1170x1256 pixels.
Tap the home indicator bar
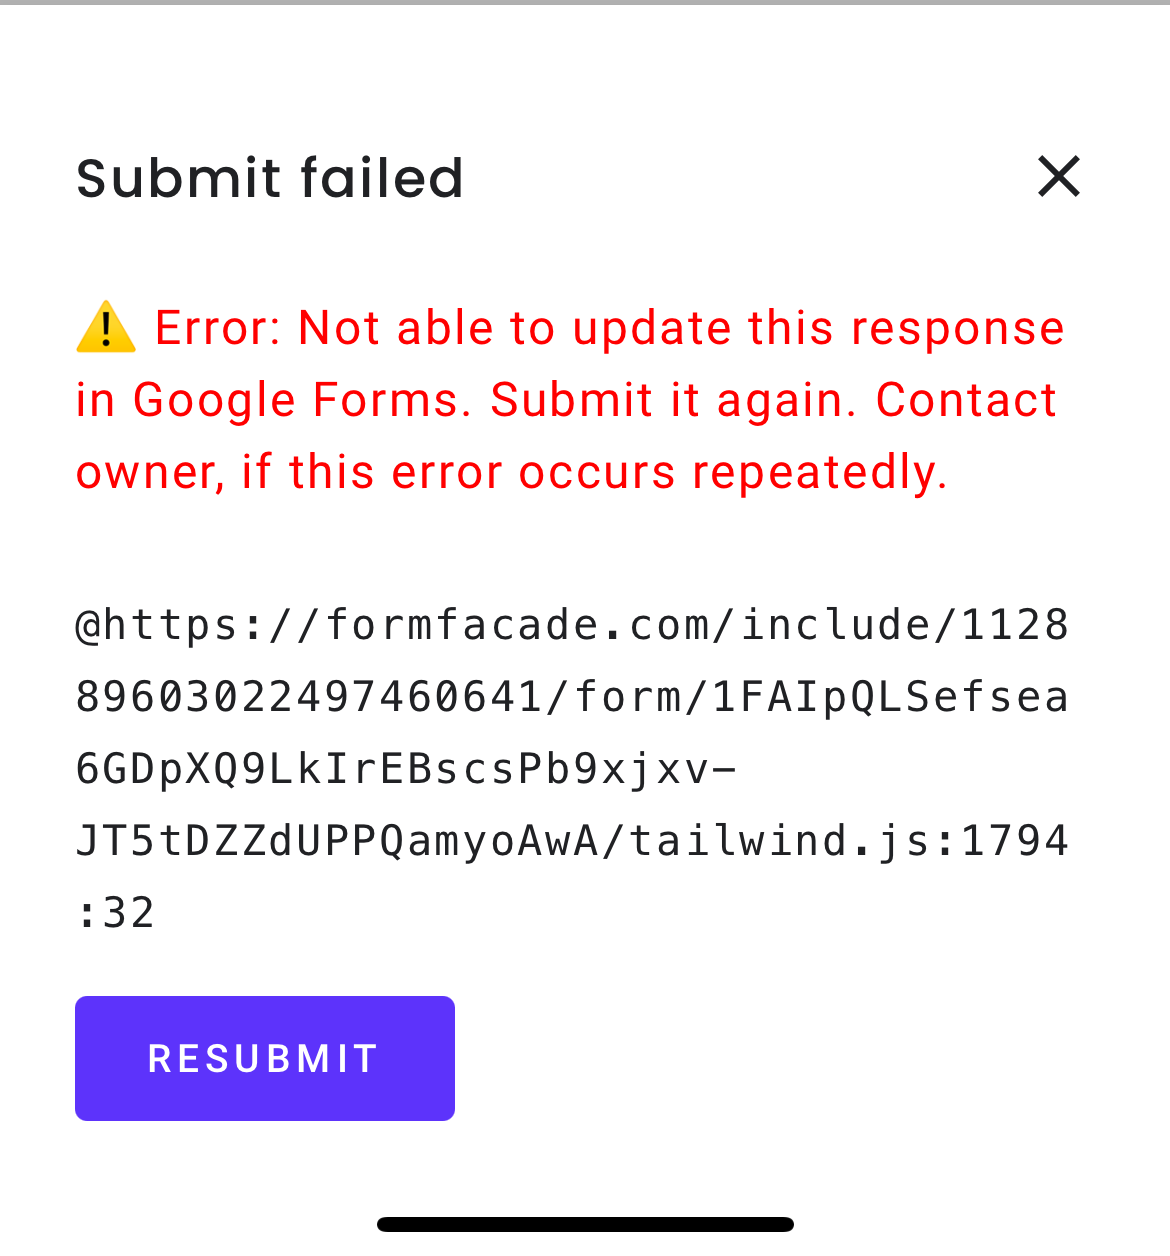pyautogui.click(x=585, y=1224)
